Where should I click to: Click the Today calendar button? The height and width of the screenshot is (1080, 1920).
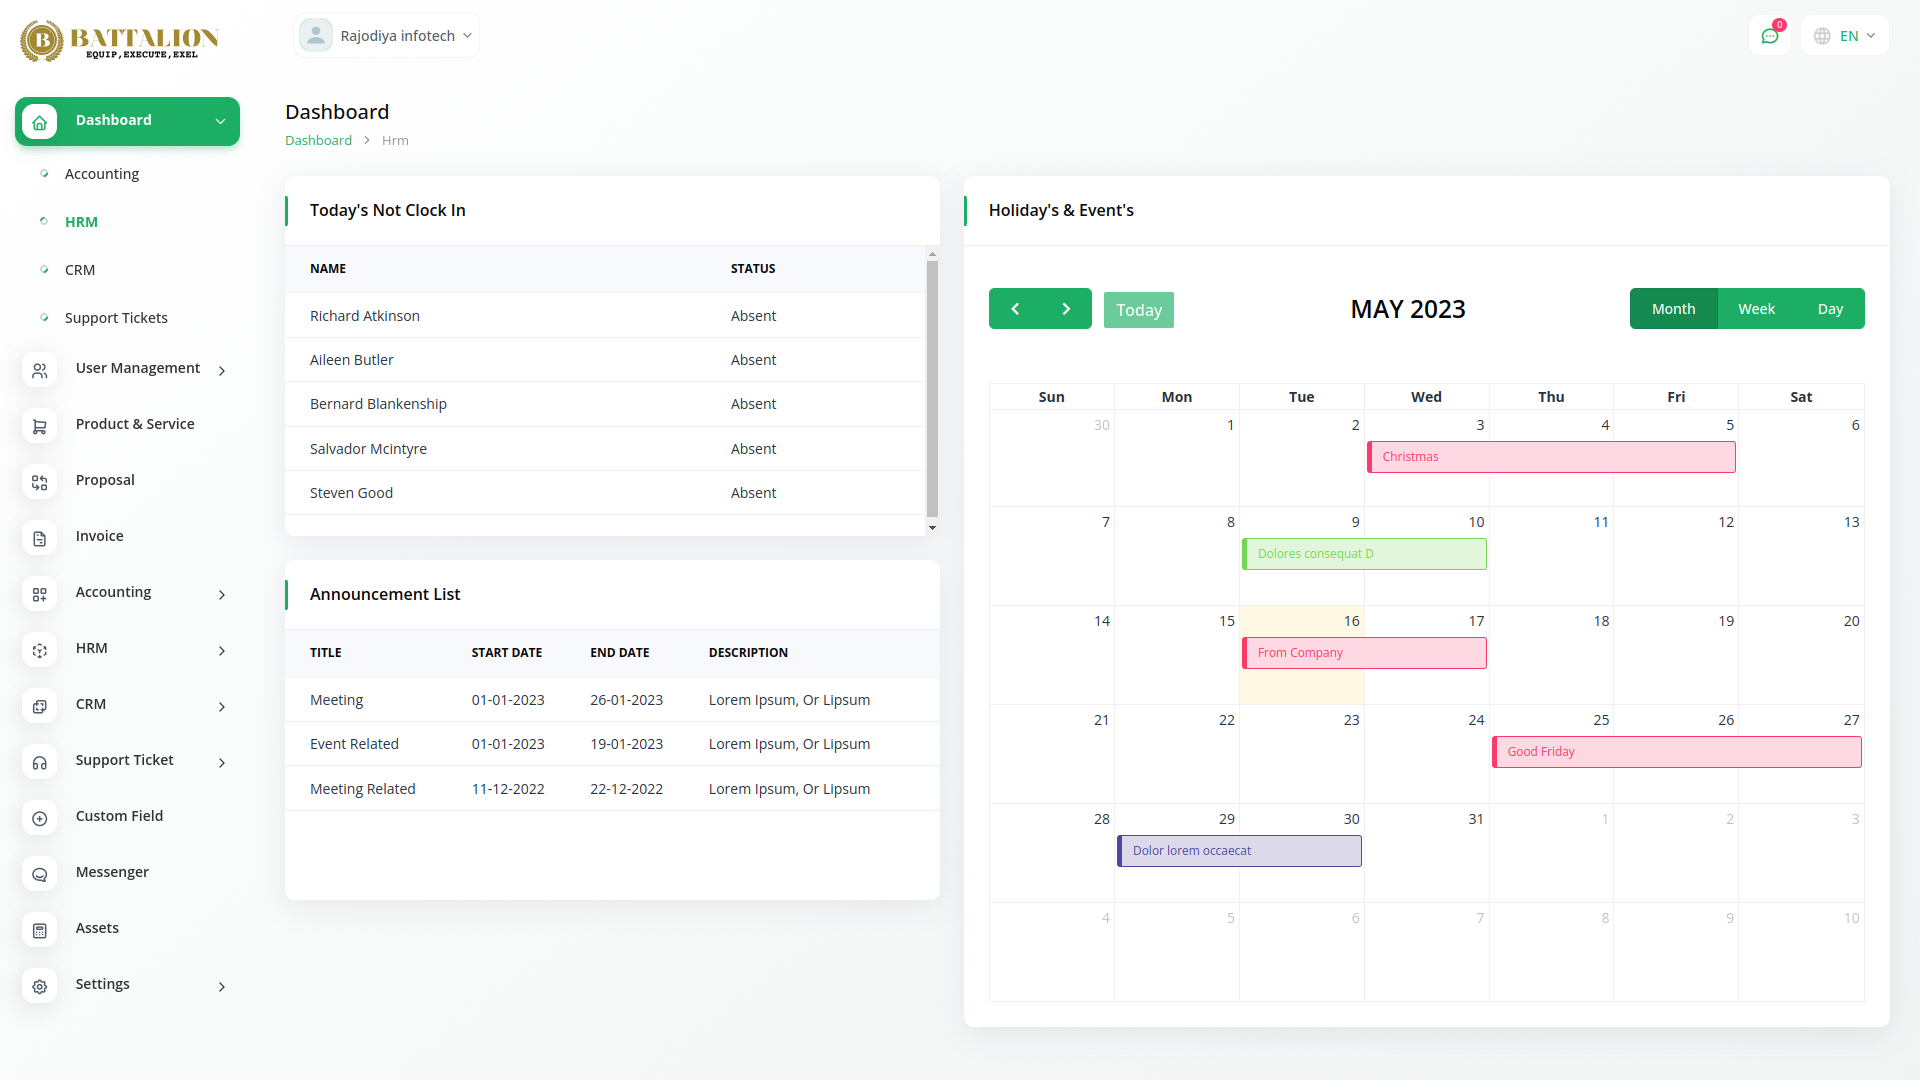pos(1138,309)
